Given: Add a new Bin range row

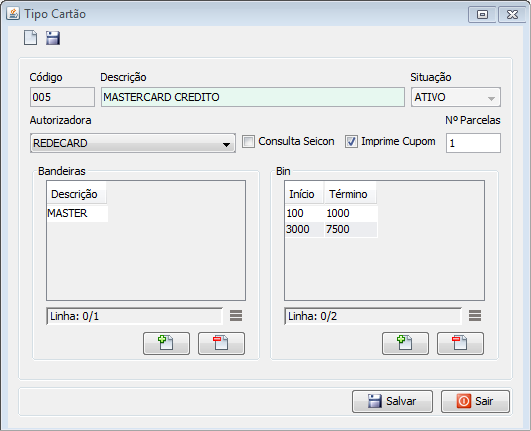Looking at the screenshot, I should (405, 343).
